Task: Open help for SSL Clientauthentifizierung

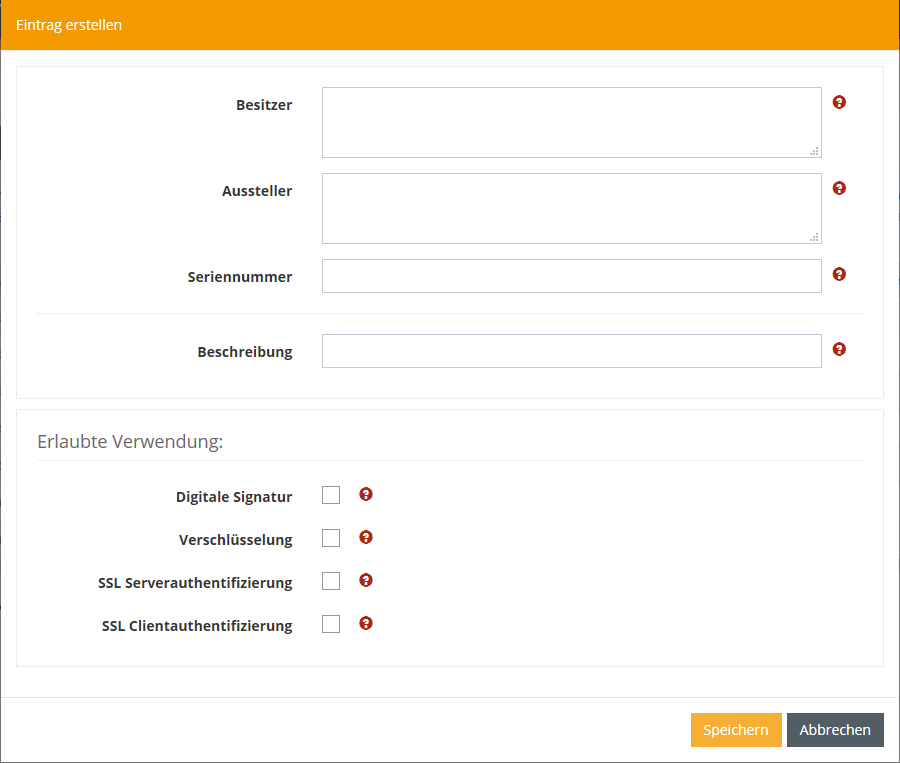Action: point(366,623)
